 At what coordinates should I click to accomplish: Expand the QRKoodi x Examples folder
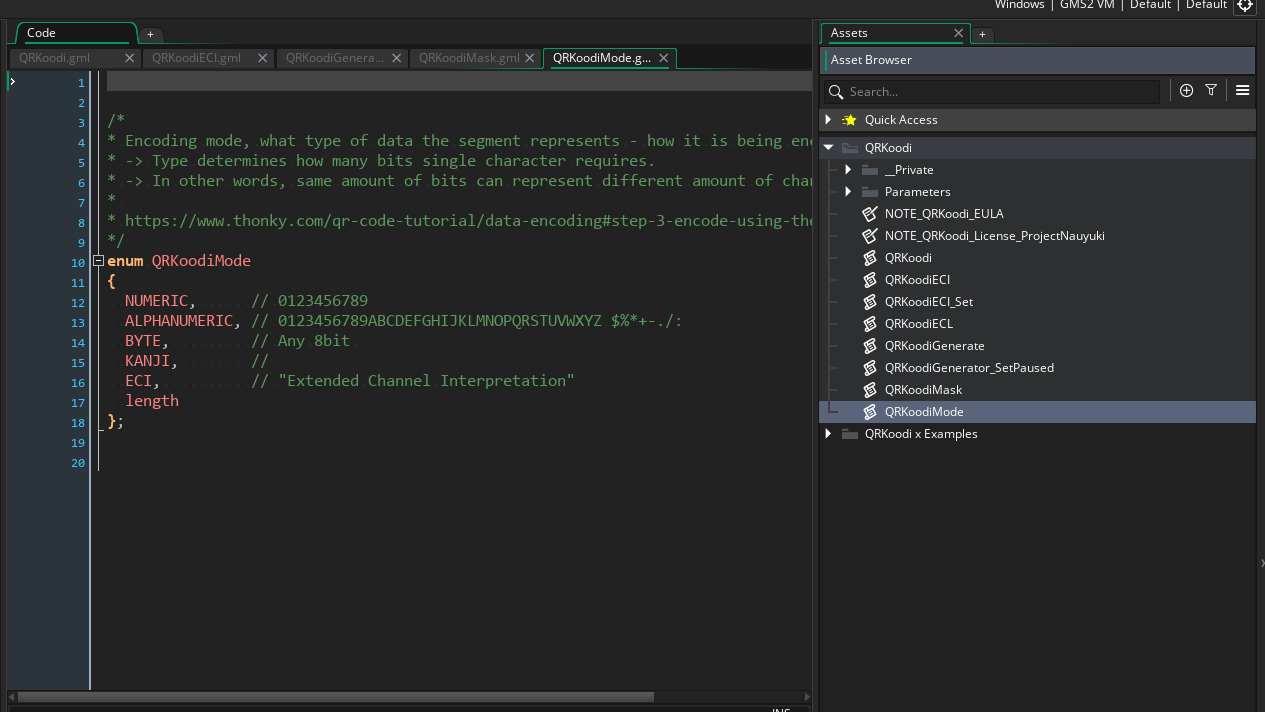[828, 434]
